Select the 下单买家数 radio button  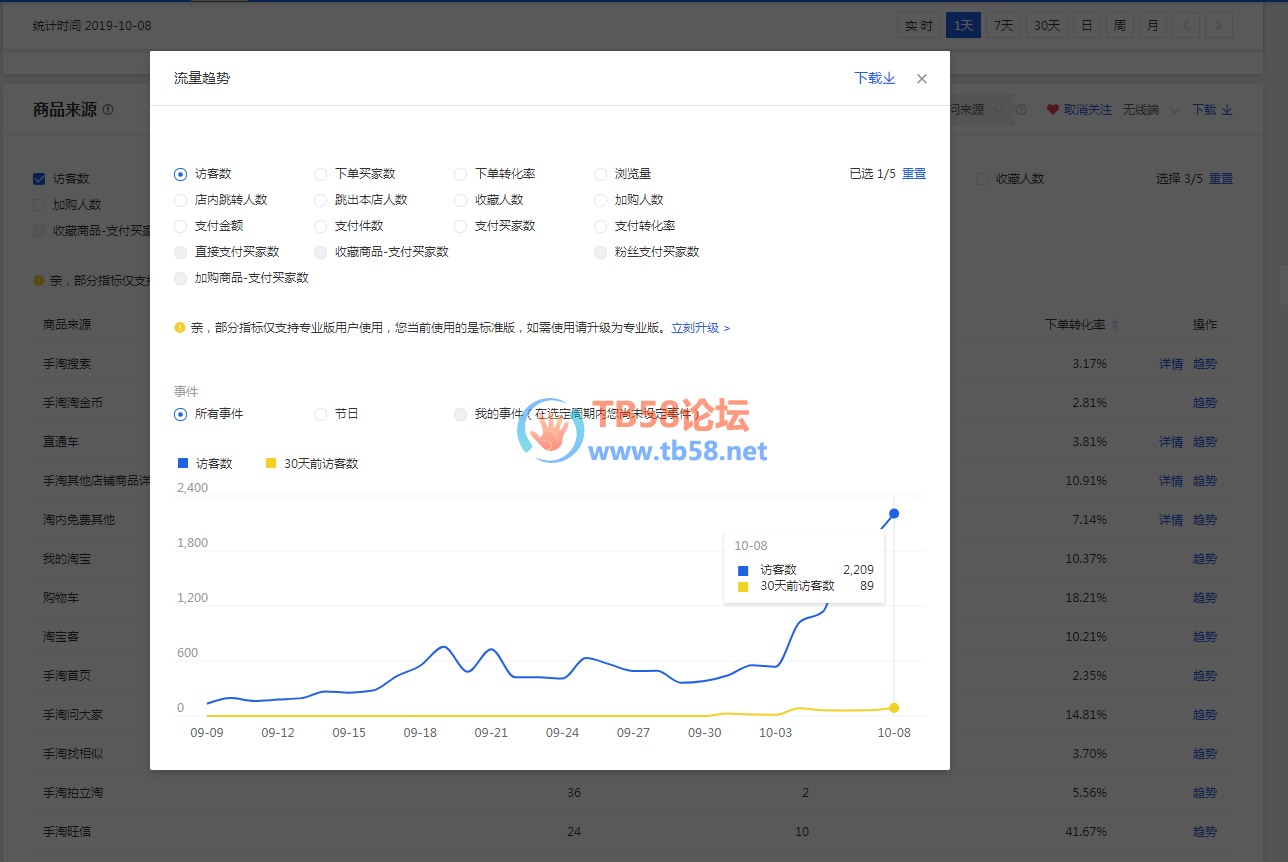click(x=320, y=174)
